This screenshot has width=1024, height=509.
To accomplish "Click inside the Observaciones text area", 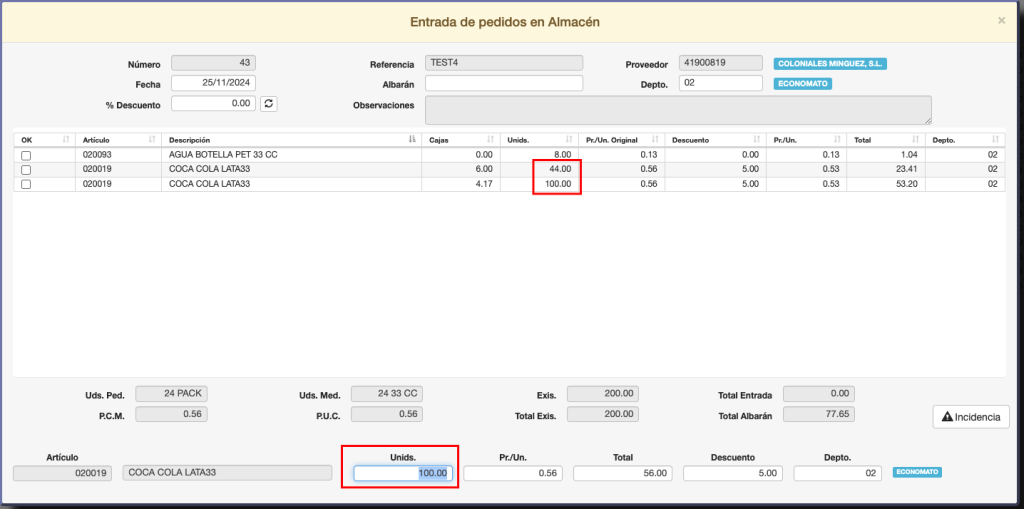I will 678,109.
